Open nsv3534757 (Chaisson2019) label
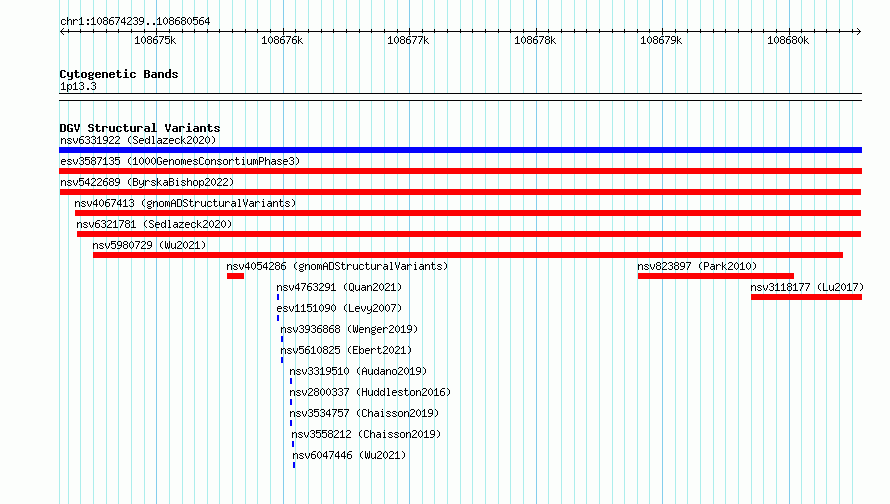Image resolution: width=890 pixels, height=504 pixels. tap(364, 413)
